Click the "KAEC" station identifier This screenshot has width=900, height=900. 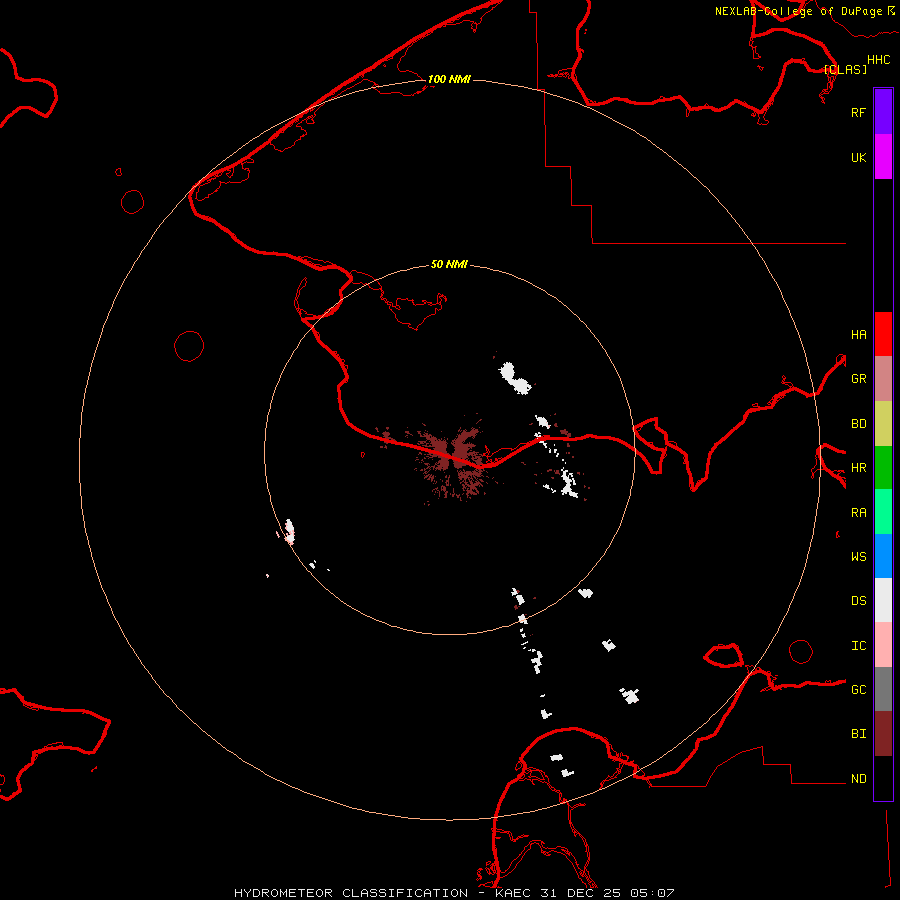pyautogui.click(x=513, y=893)
